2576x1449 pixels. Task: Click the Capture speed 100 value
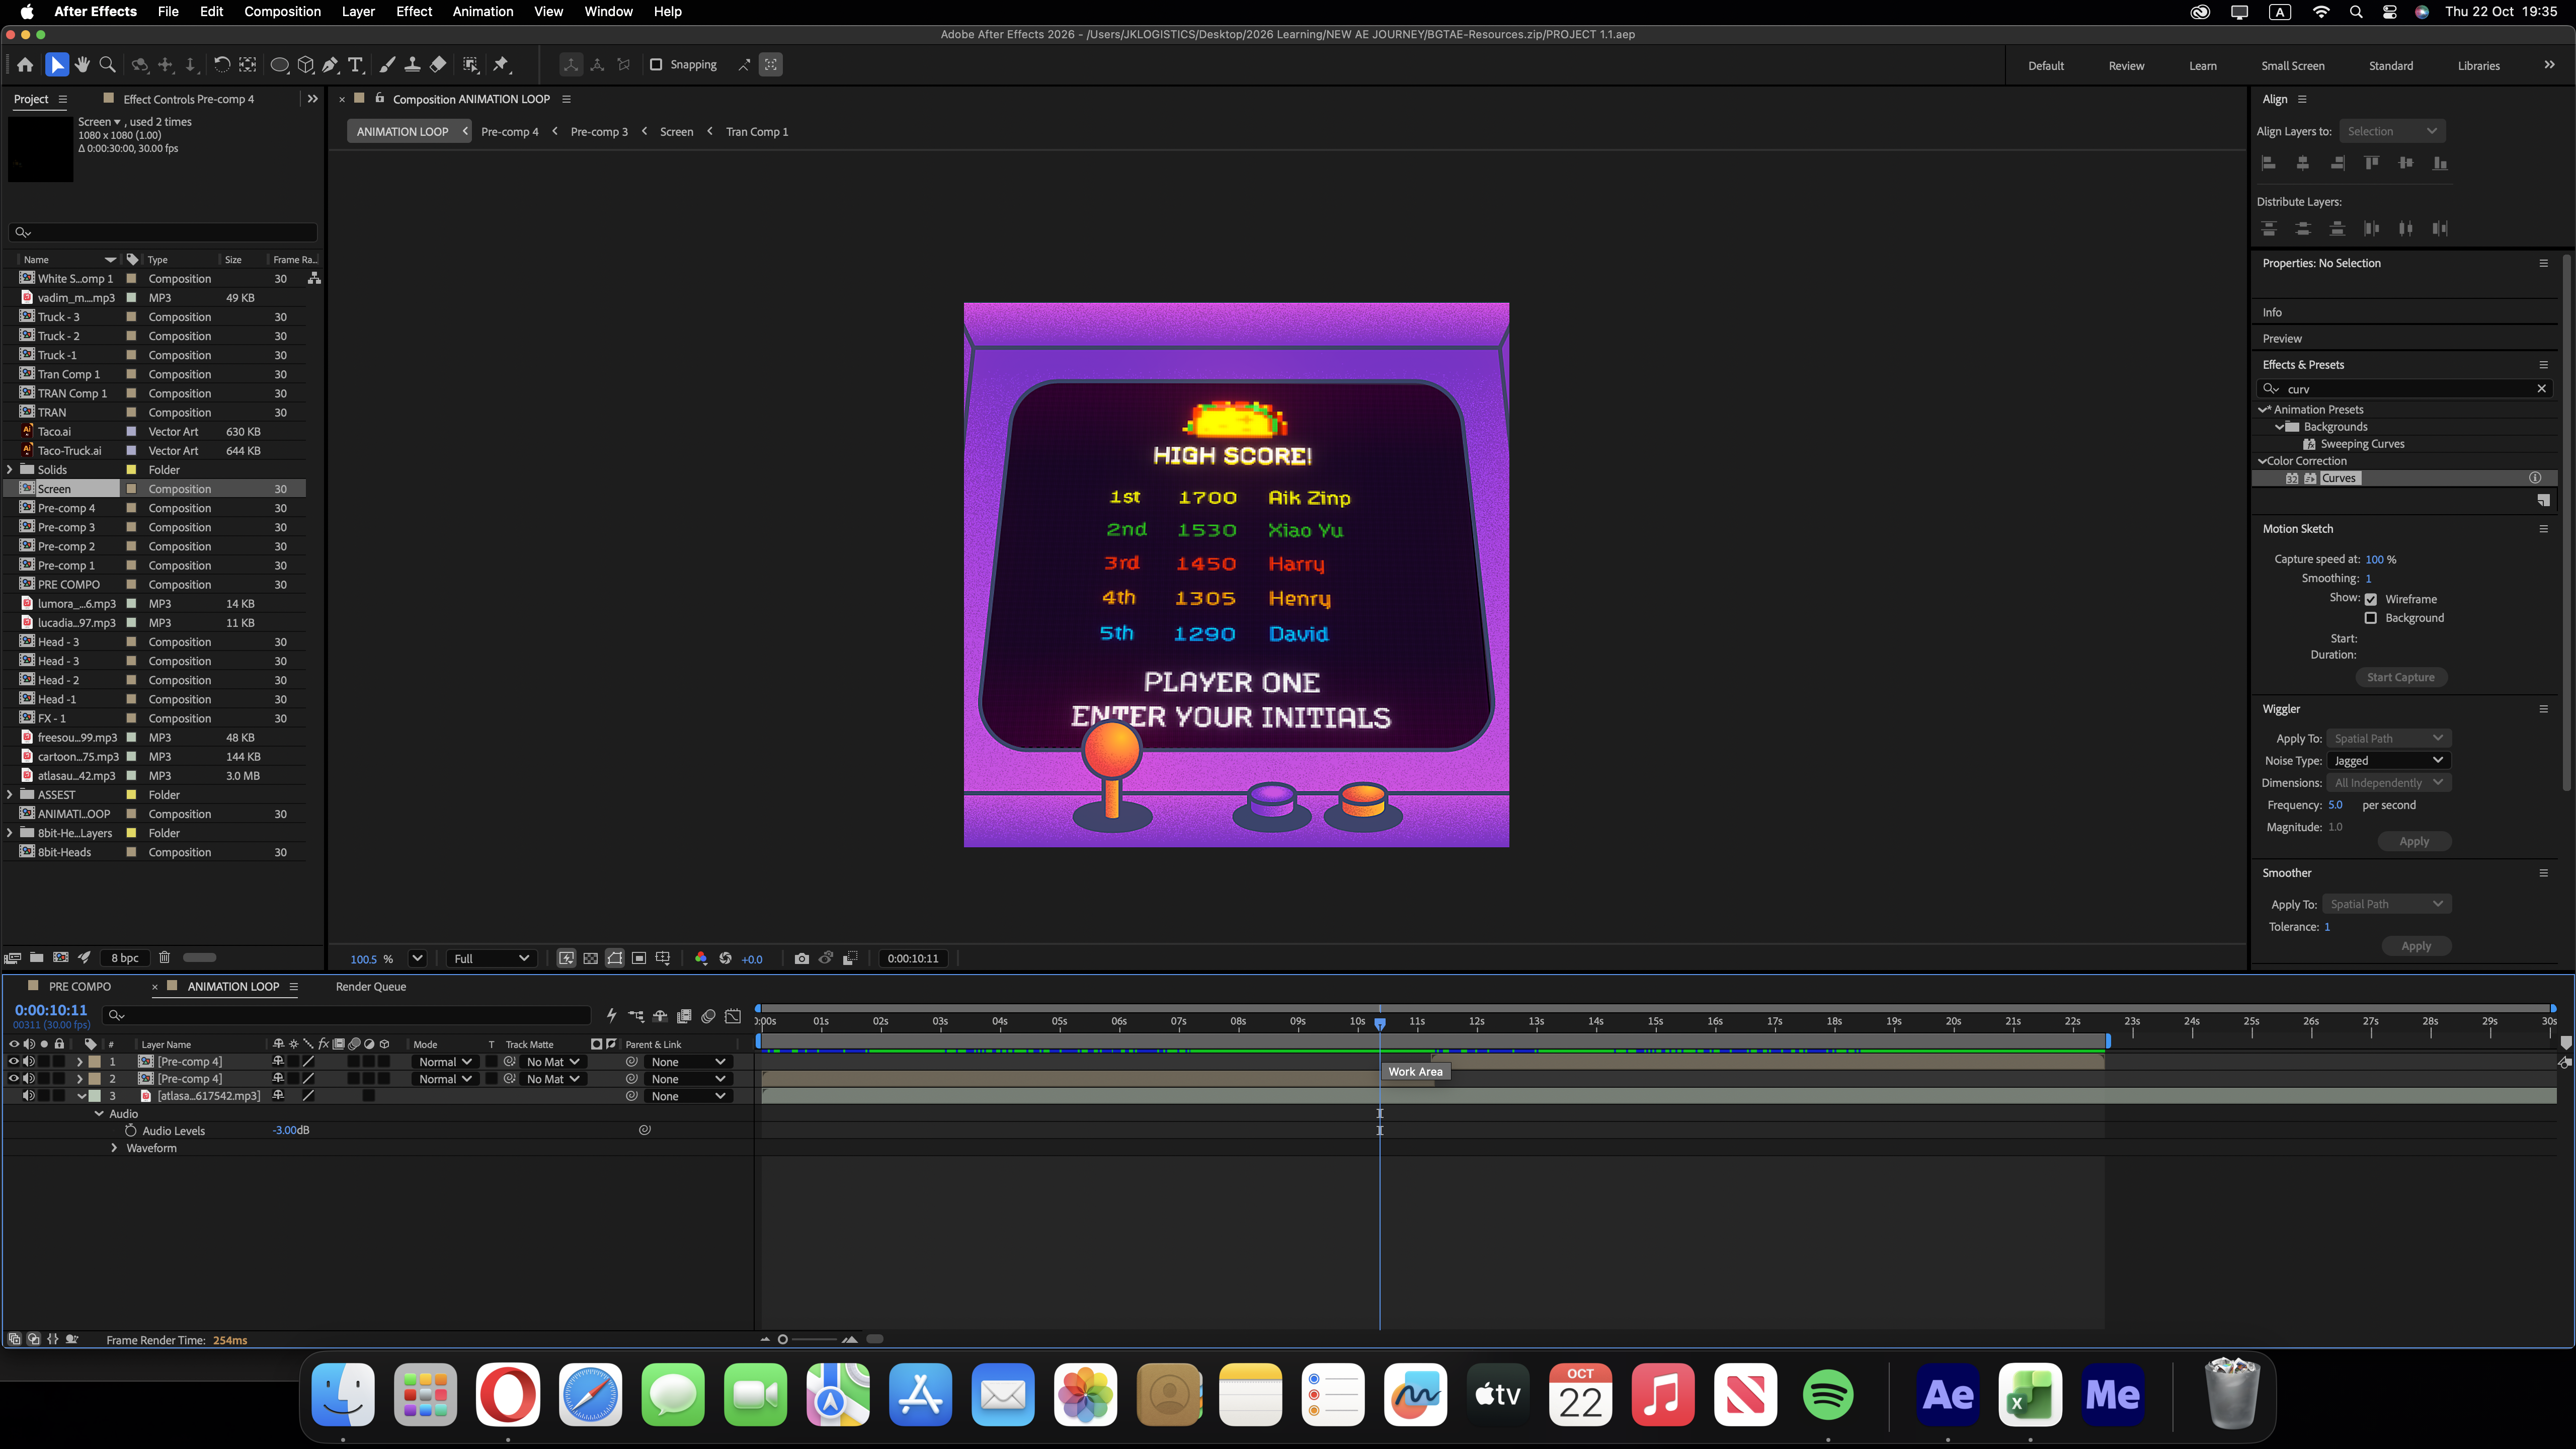(2374, 559)
